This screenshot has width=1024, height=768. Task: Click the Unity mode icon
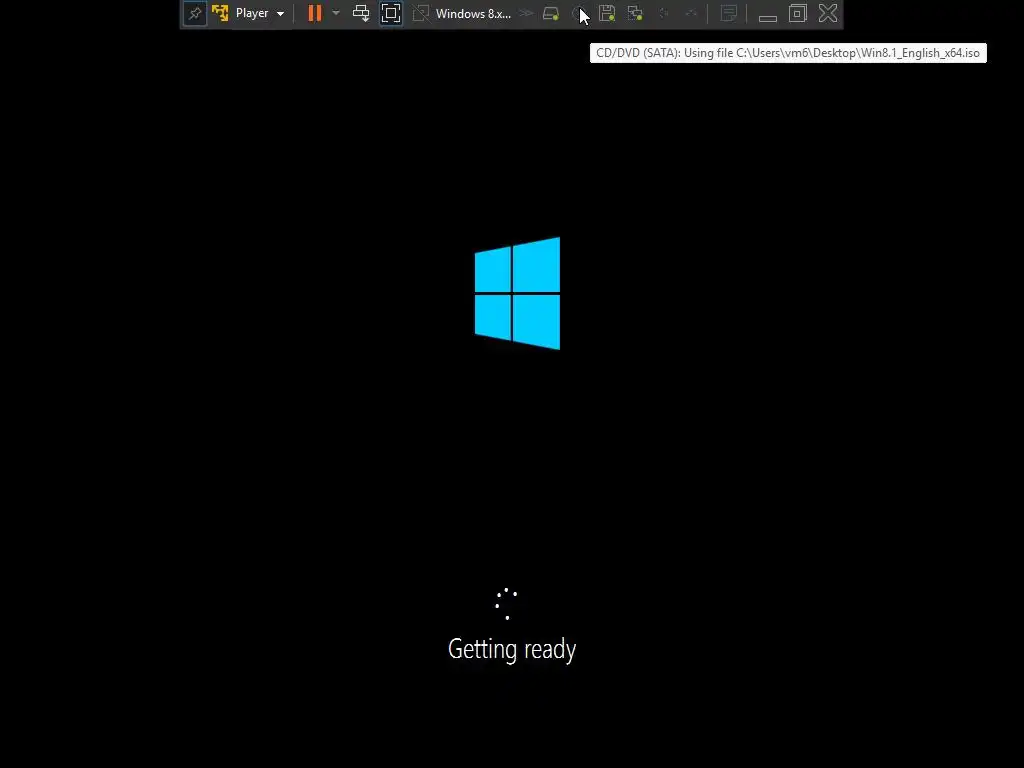coord(421,13)
